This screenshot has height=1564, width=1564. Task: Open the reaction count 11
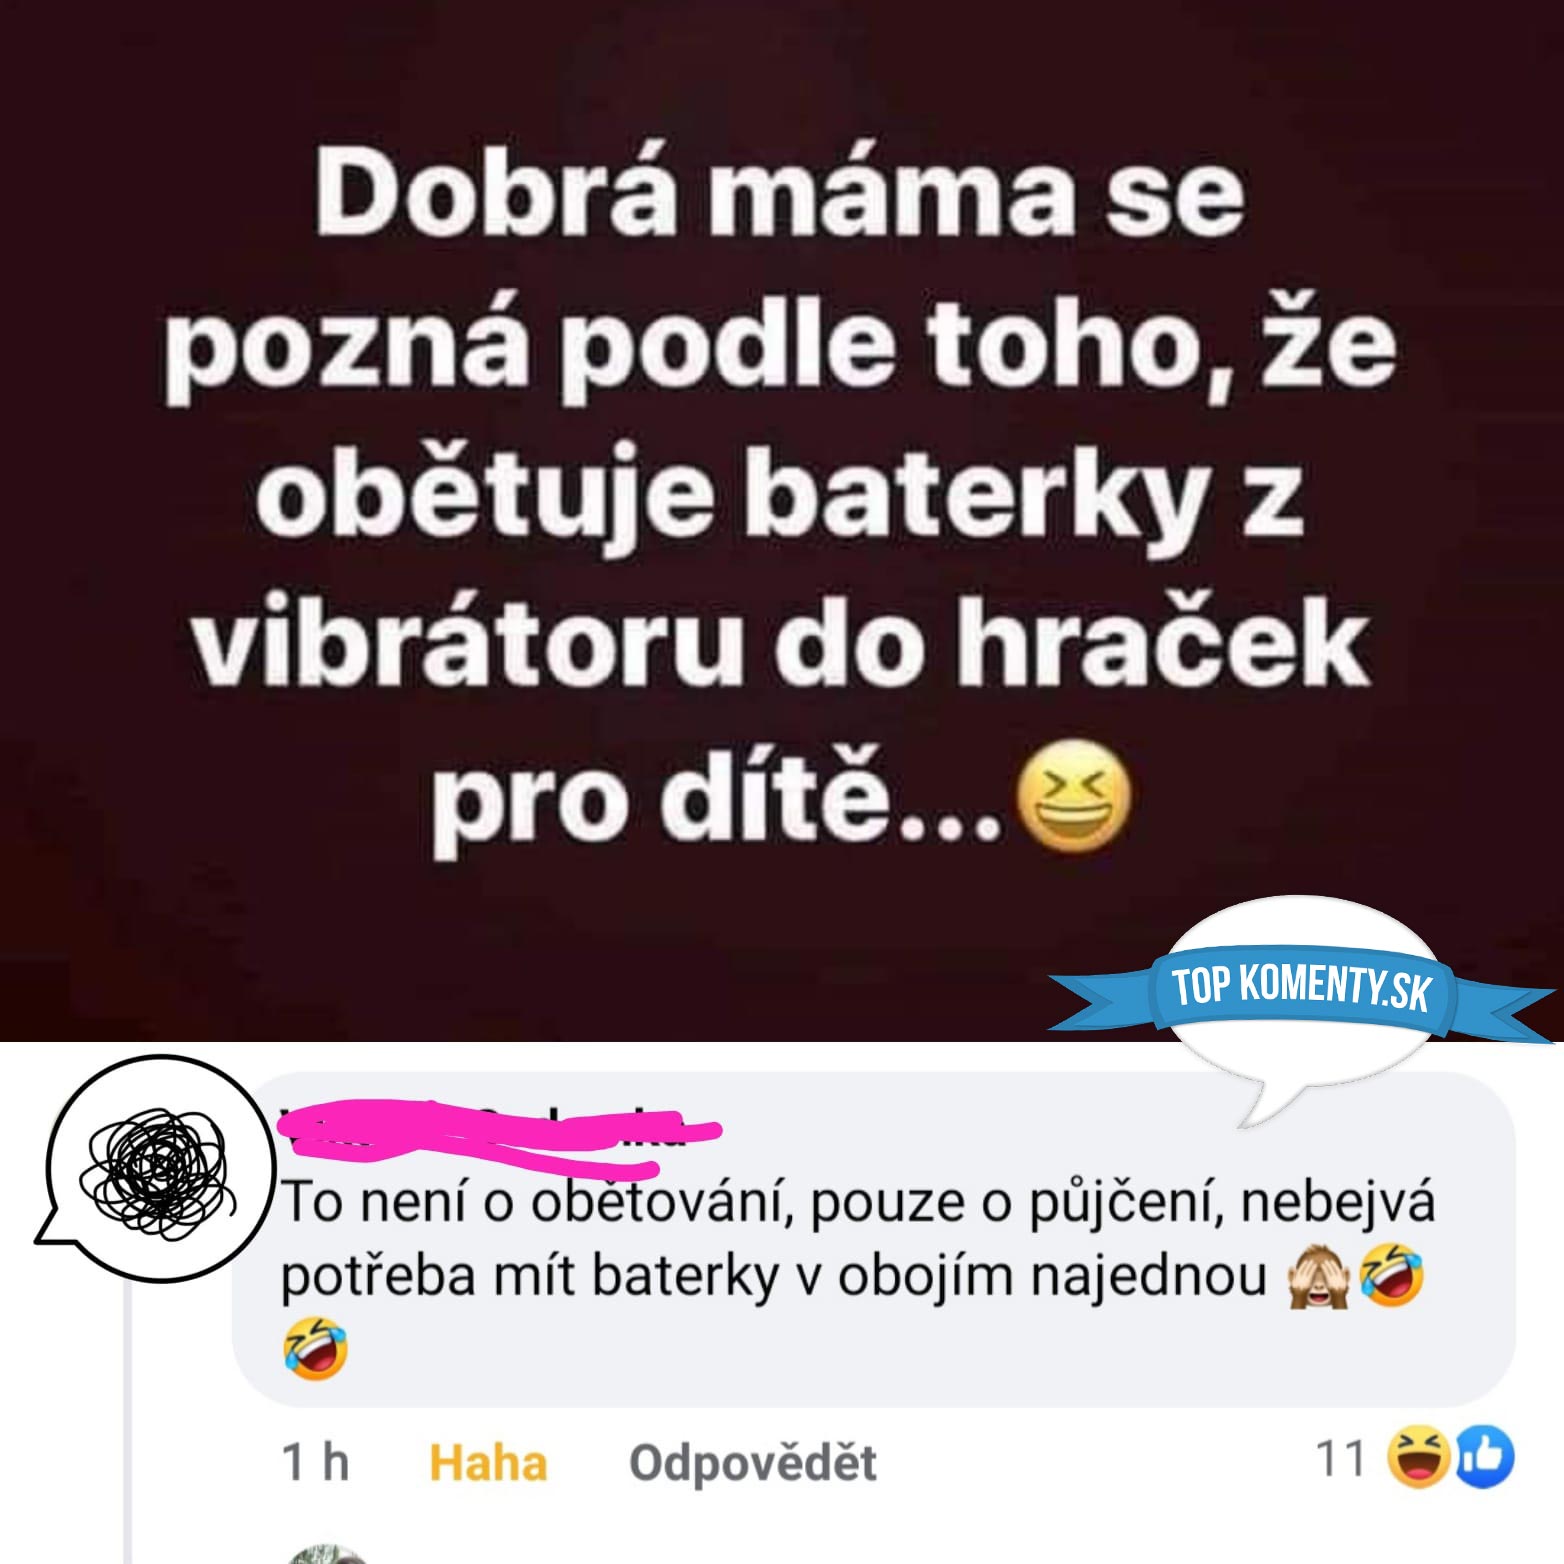pyautogui.click(x=1340, y=1460)
